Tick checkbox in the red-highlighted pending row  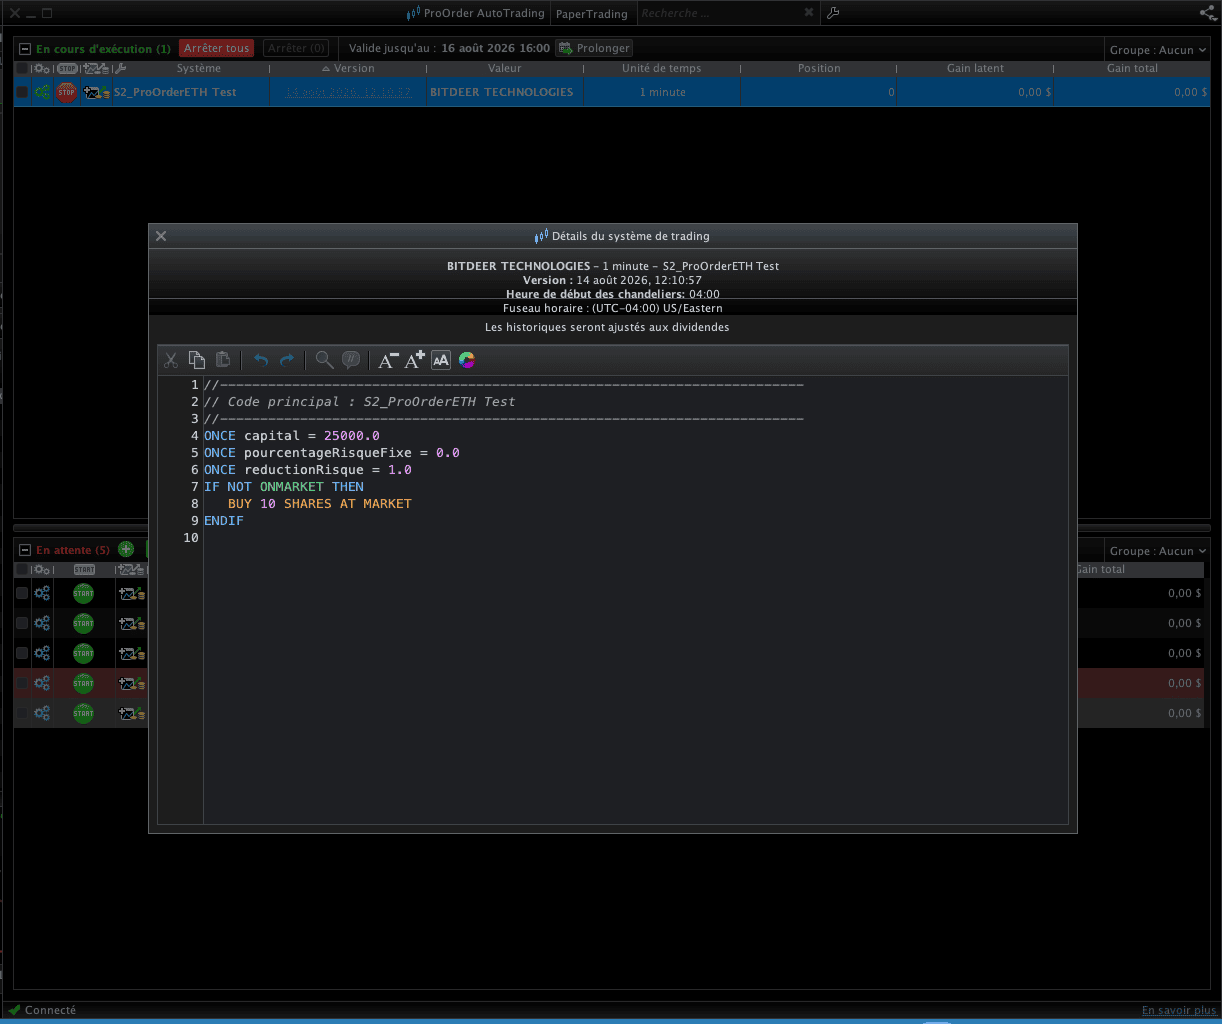(x=22, y=683)
